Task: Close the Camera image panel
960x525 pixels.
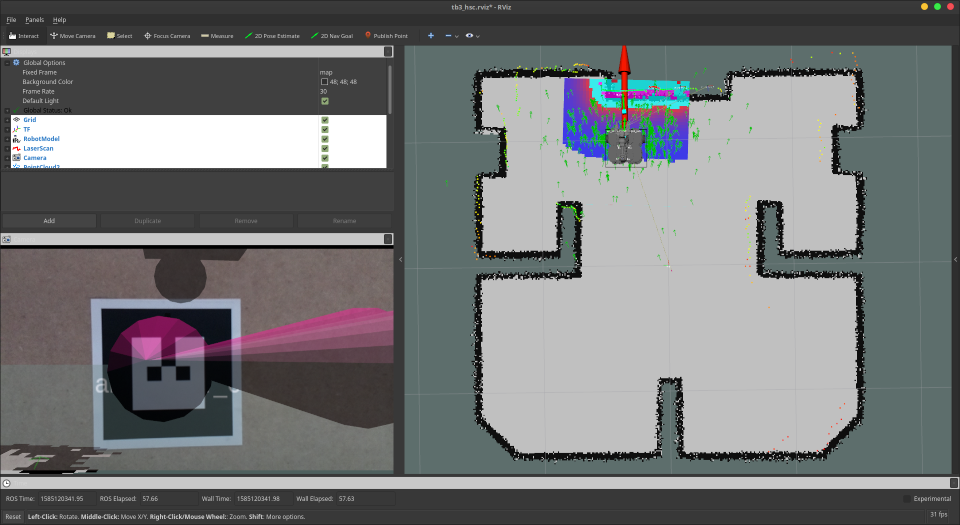Action: [388, 239]
